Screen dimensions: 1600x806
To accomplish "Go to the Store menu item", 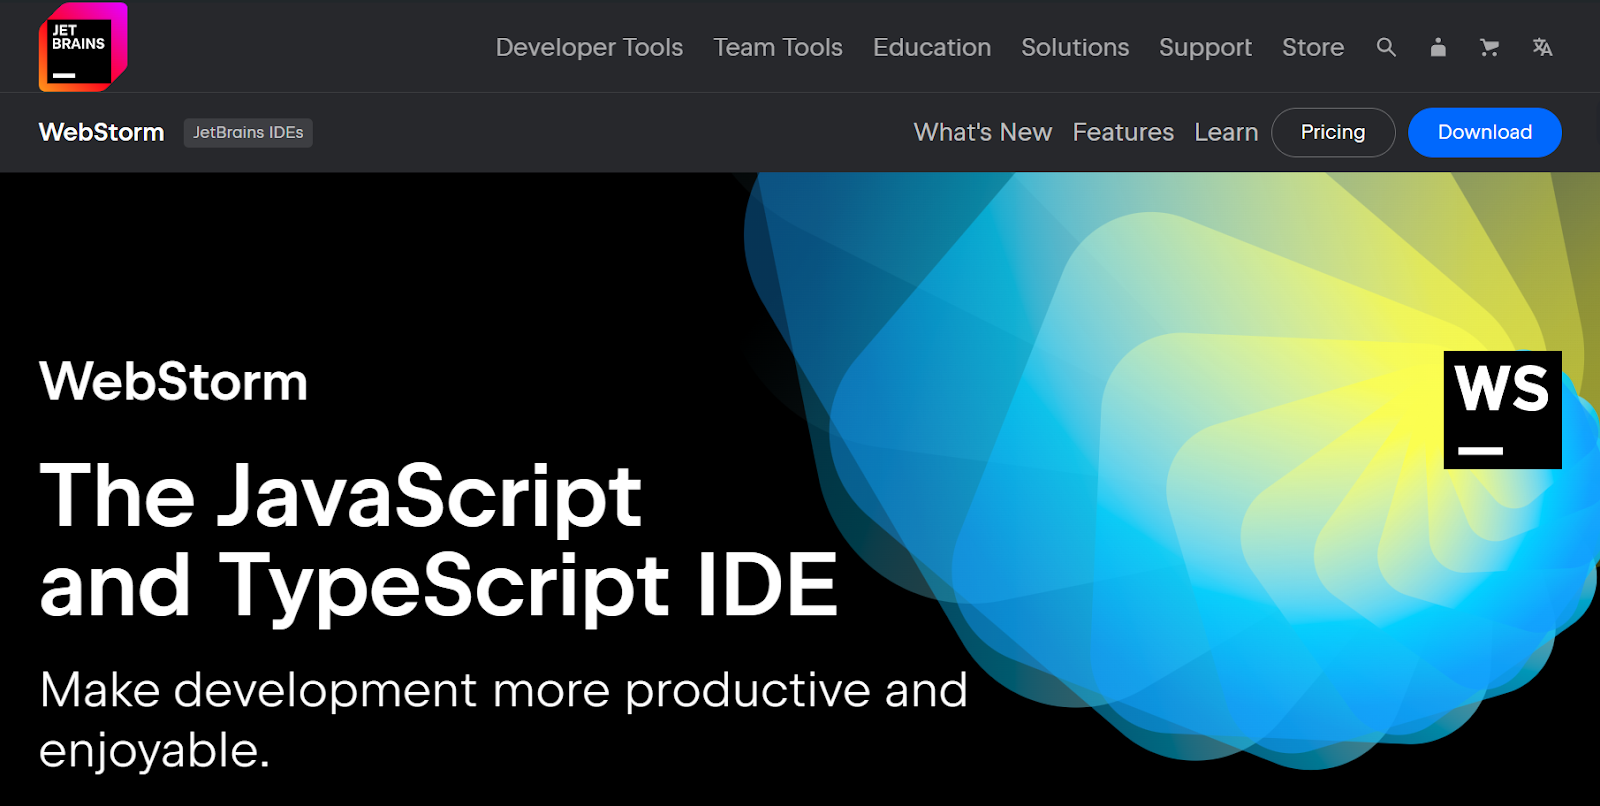I will [1313, 47].
